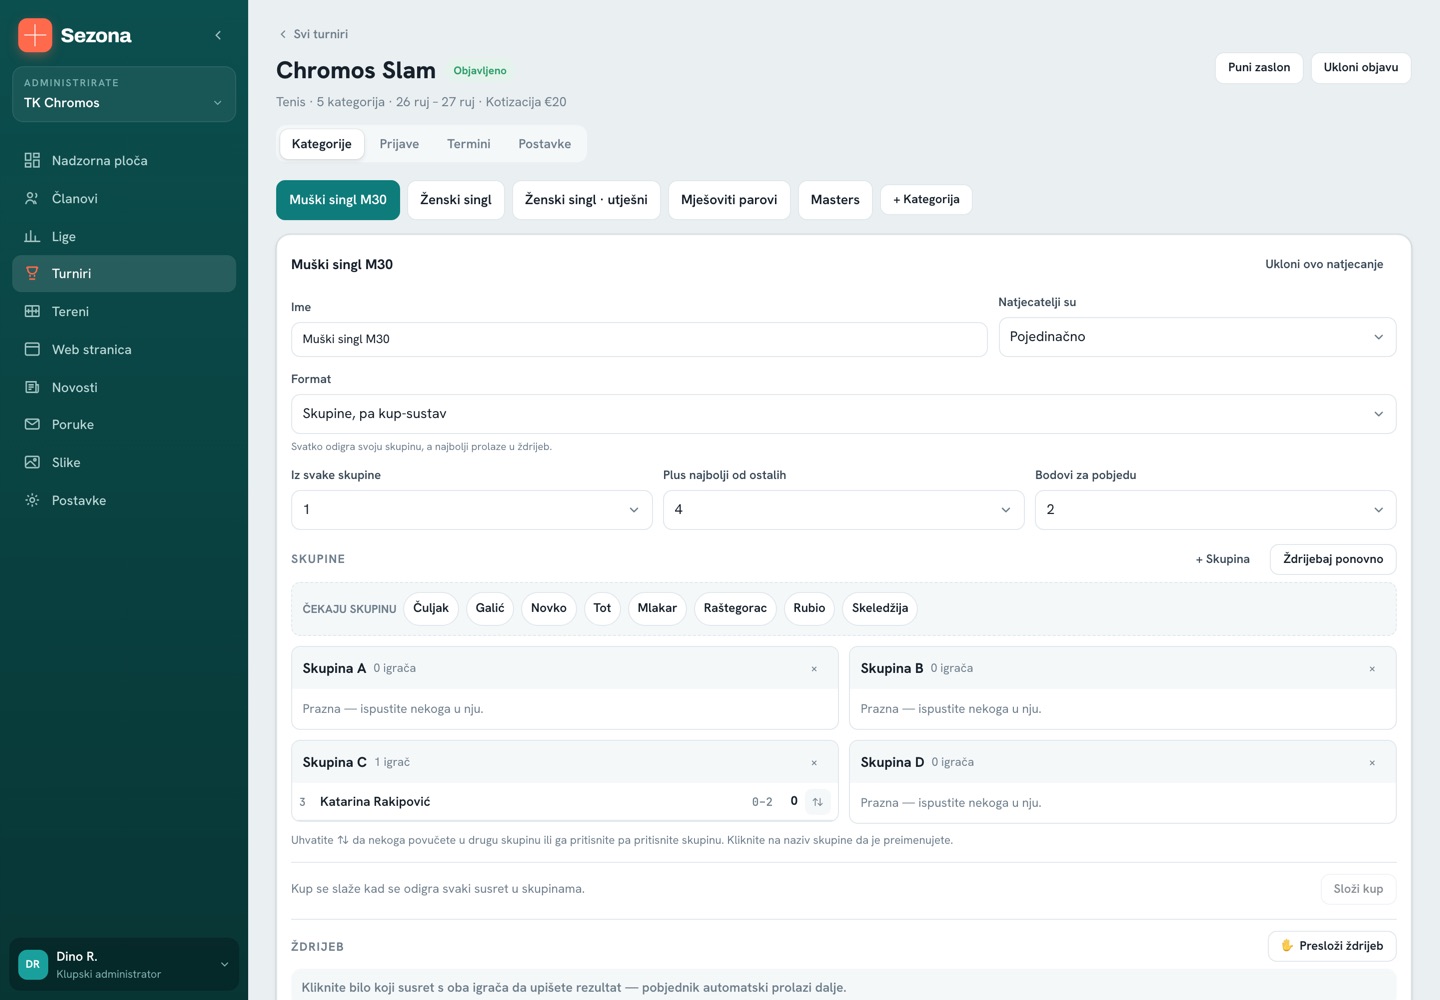Select waiting player chip Raštegorac
Image resolution: width=1440 pixels, height=1000 pixels.
point(735,608)
